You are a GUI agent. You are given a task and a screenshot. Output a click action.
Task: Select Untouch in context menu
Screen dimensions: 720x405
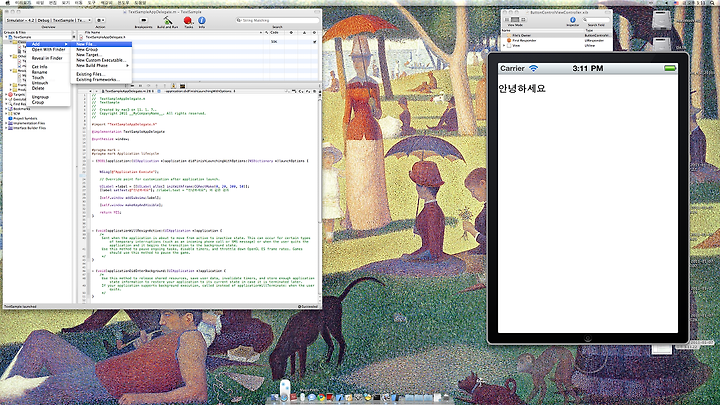pos(48,83)
